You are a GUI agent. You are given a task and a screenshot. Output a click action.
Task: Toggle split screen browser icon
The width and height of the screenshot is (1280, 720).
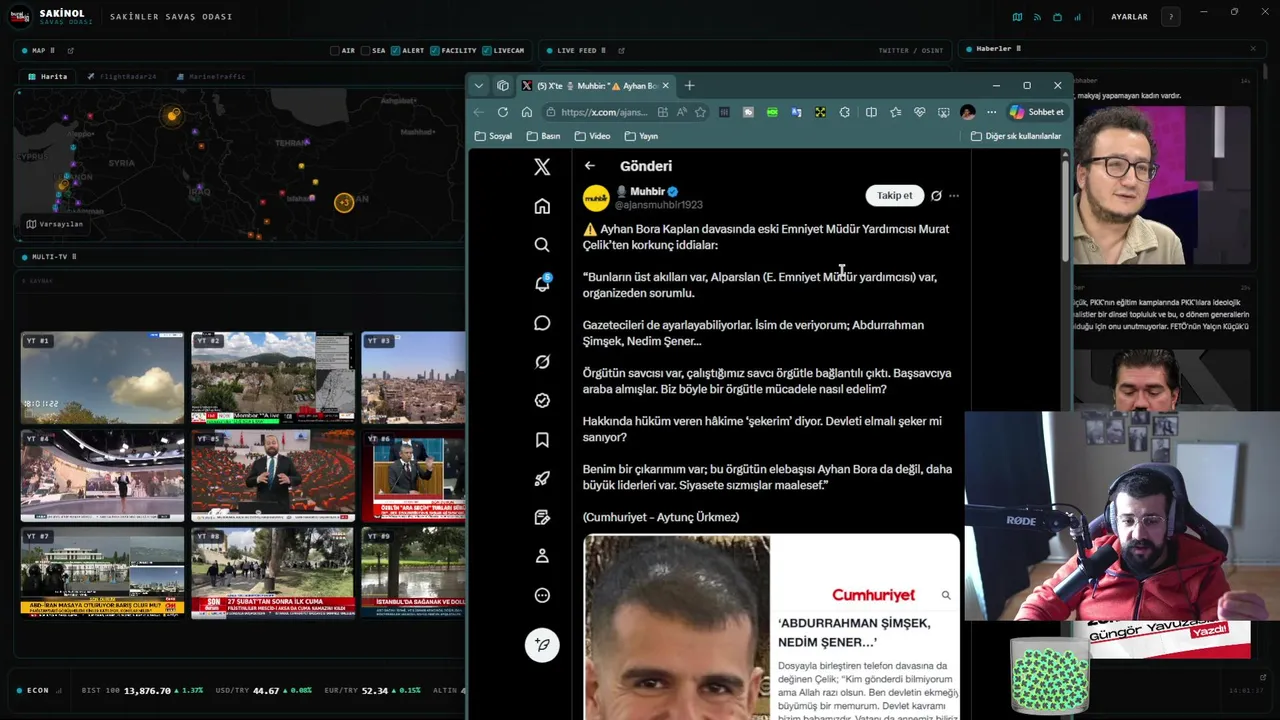(x=871, y=112)
